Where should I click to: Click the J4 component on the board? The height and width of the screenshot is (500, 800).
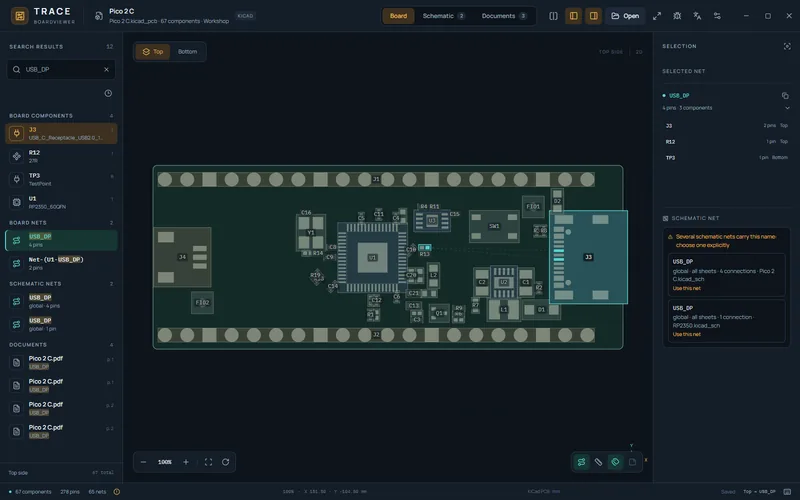pos(182,257)
